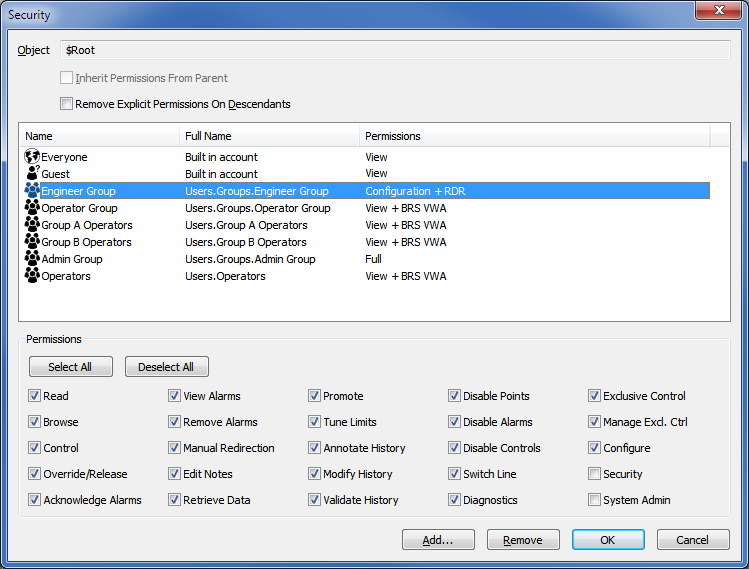Click in the Object $Root field

click(x=395, y=50)
